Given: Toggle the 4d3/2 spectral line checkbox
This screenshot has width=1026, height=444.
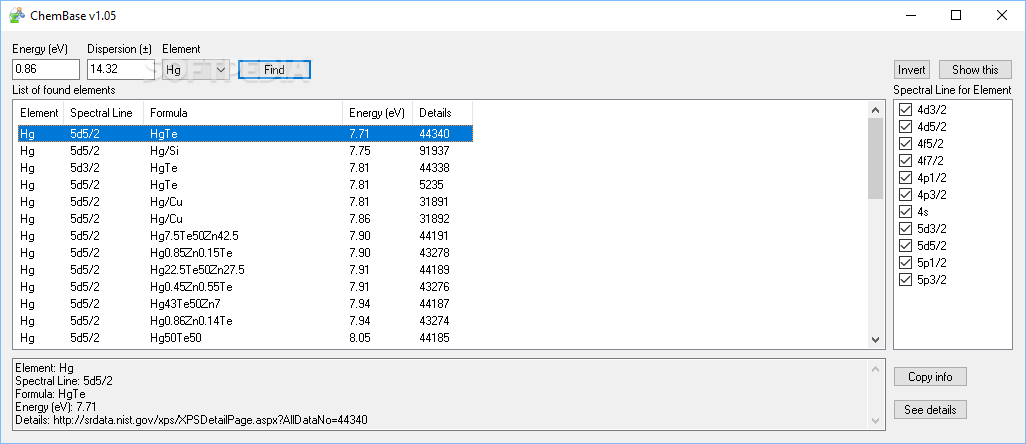Looking at the screenshot, I should tap(906, 109).
